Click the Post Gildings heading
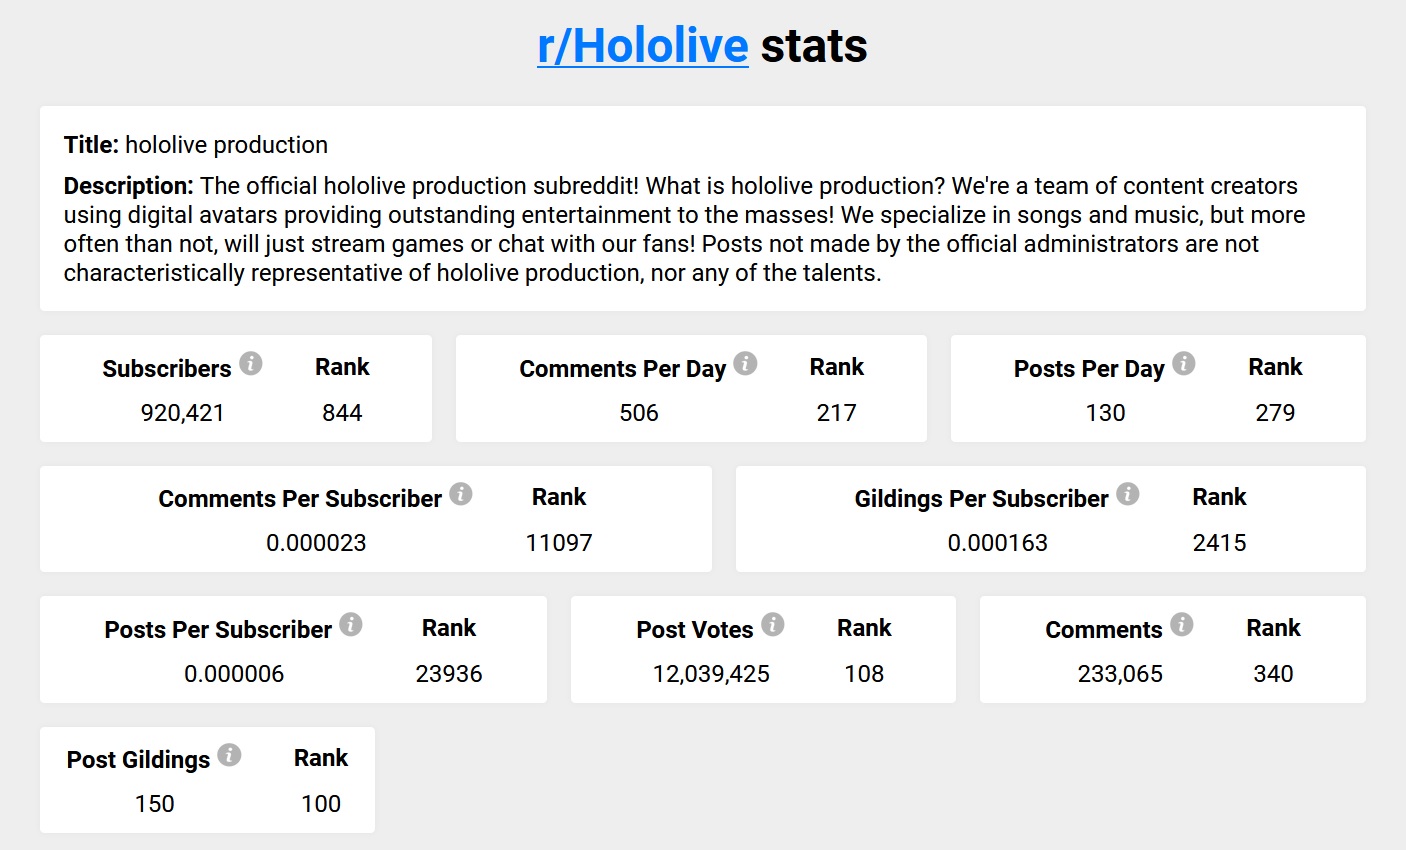The image size is (1406, 850). (138, 760)
